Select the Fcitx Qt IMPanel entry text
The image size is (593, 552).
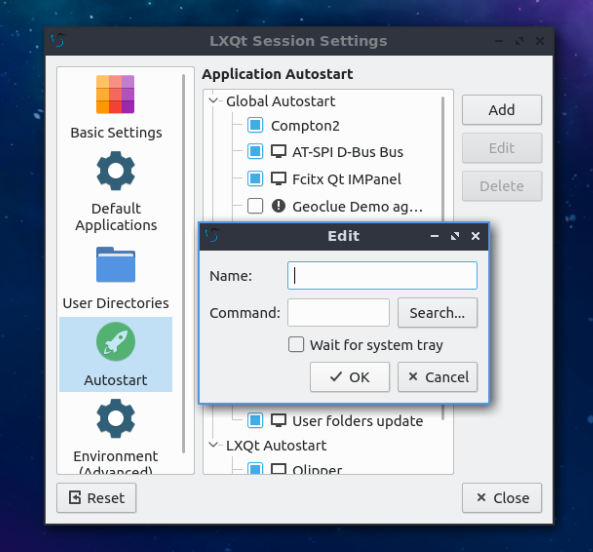click(x=346, y=179)
